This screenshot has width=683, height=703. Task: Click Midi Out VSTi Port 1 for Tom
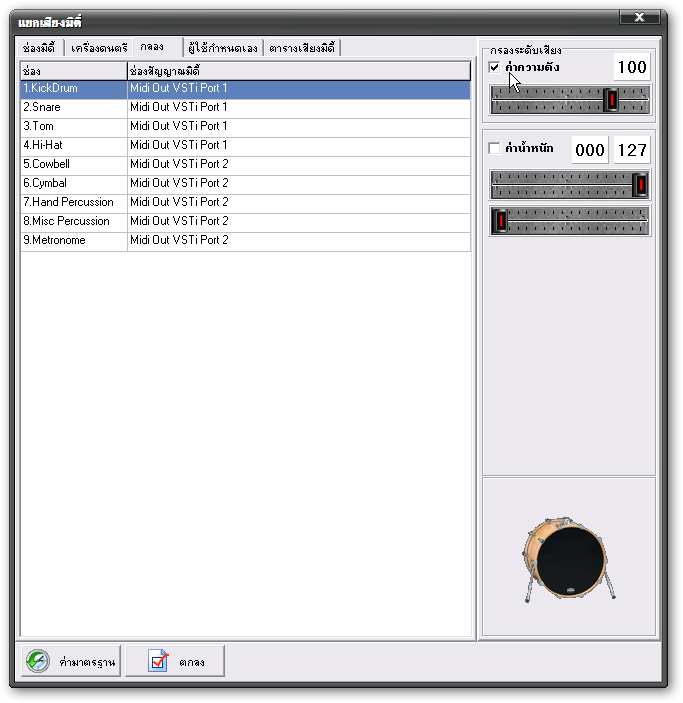[x=178, y=126]
